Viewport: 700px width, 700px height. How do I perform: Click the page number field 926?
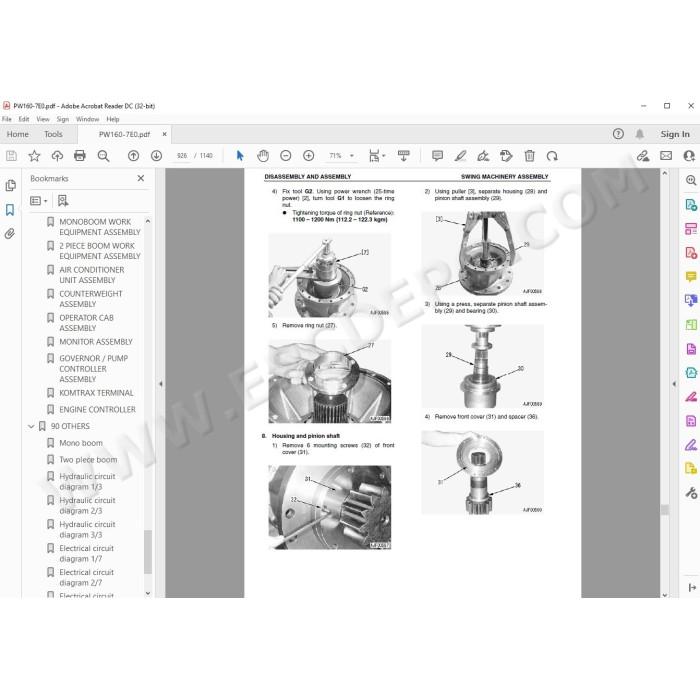(182, 156)
